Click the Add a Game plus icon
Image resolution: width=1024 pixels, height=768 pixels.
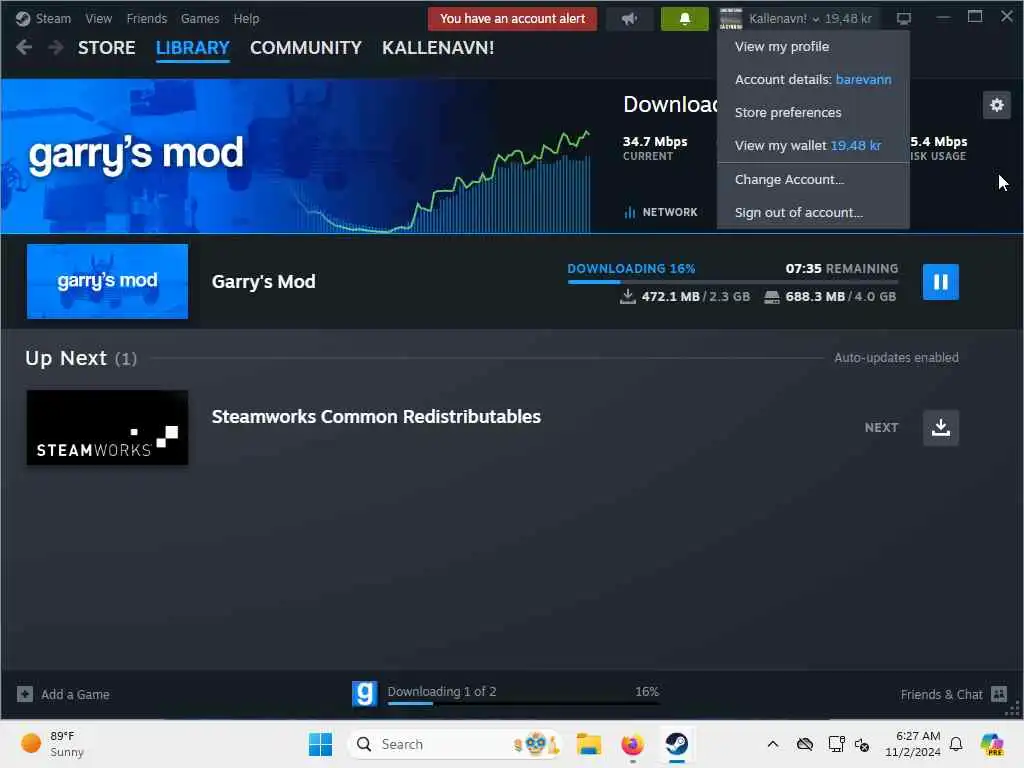pos(25,694)
